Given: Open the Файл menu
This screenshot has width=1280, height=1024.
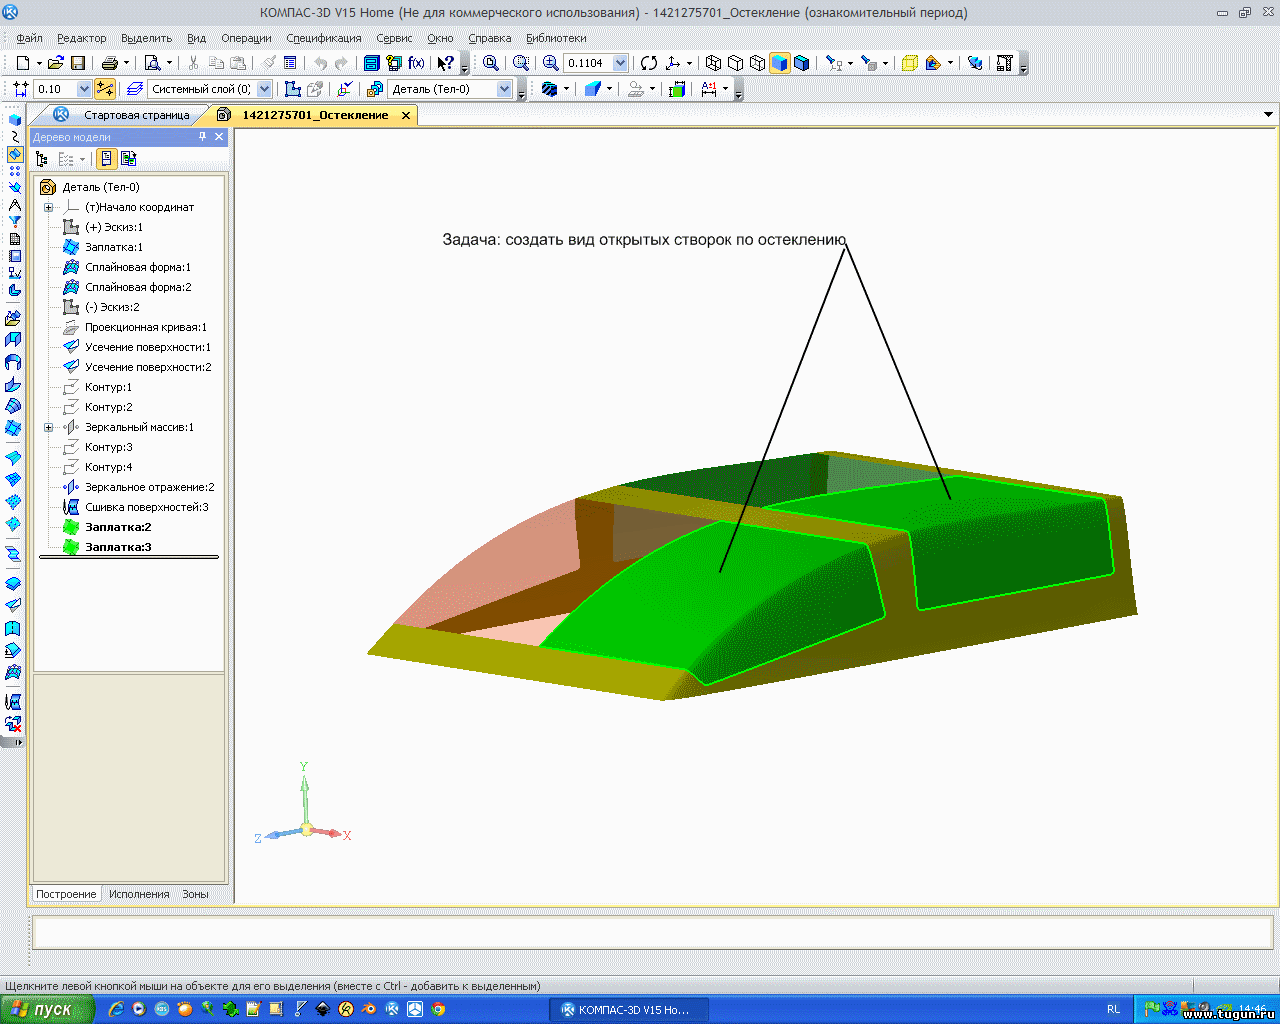Looking at the screenshot, I should click(29, 38).
